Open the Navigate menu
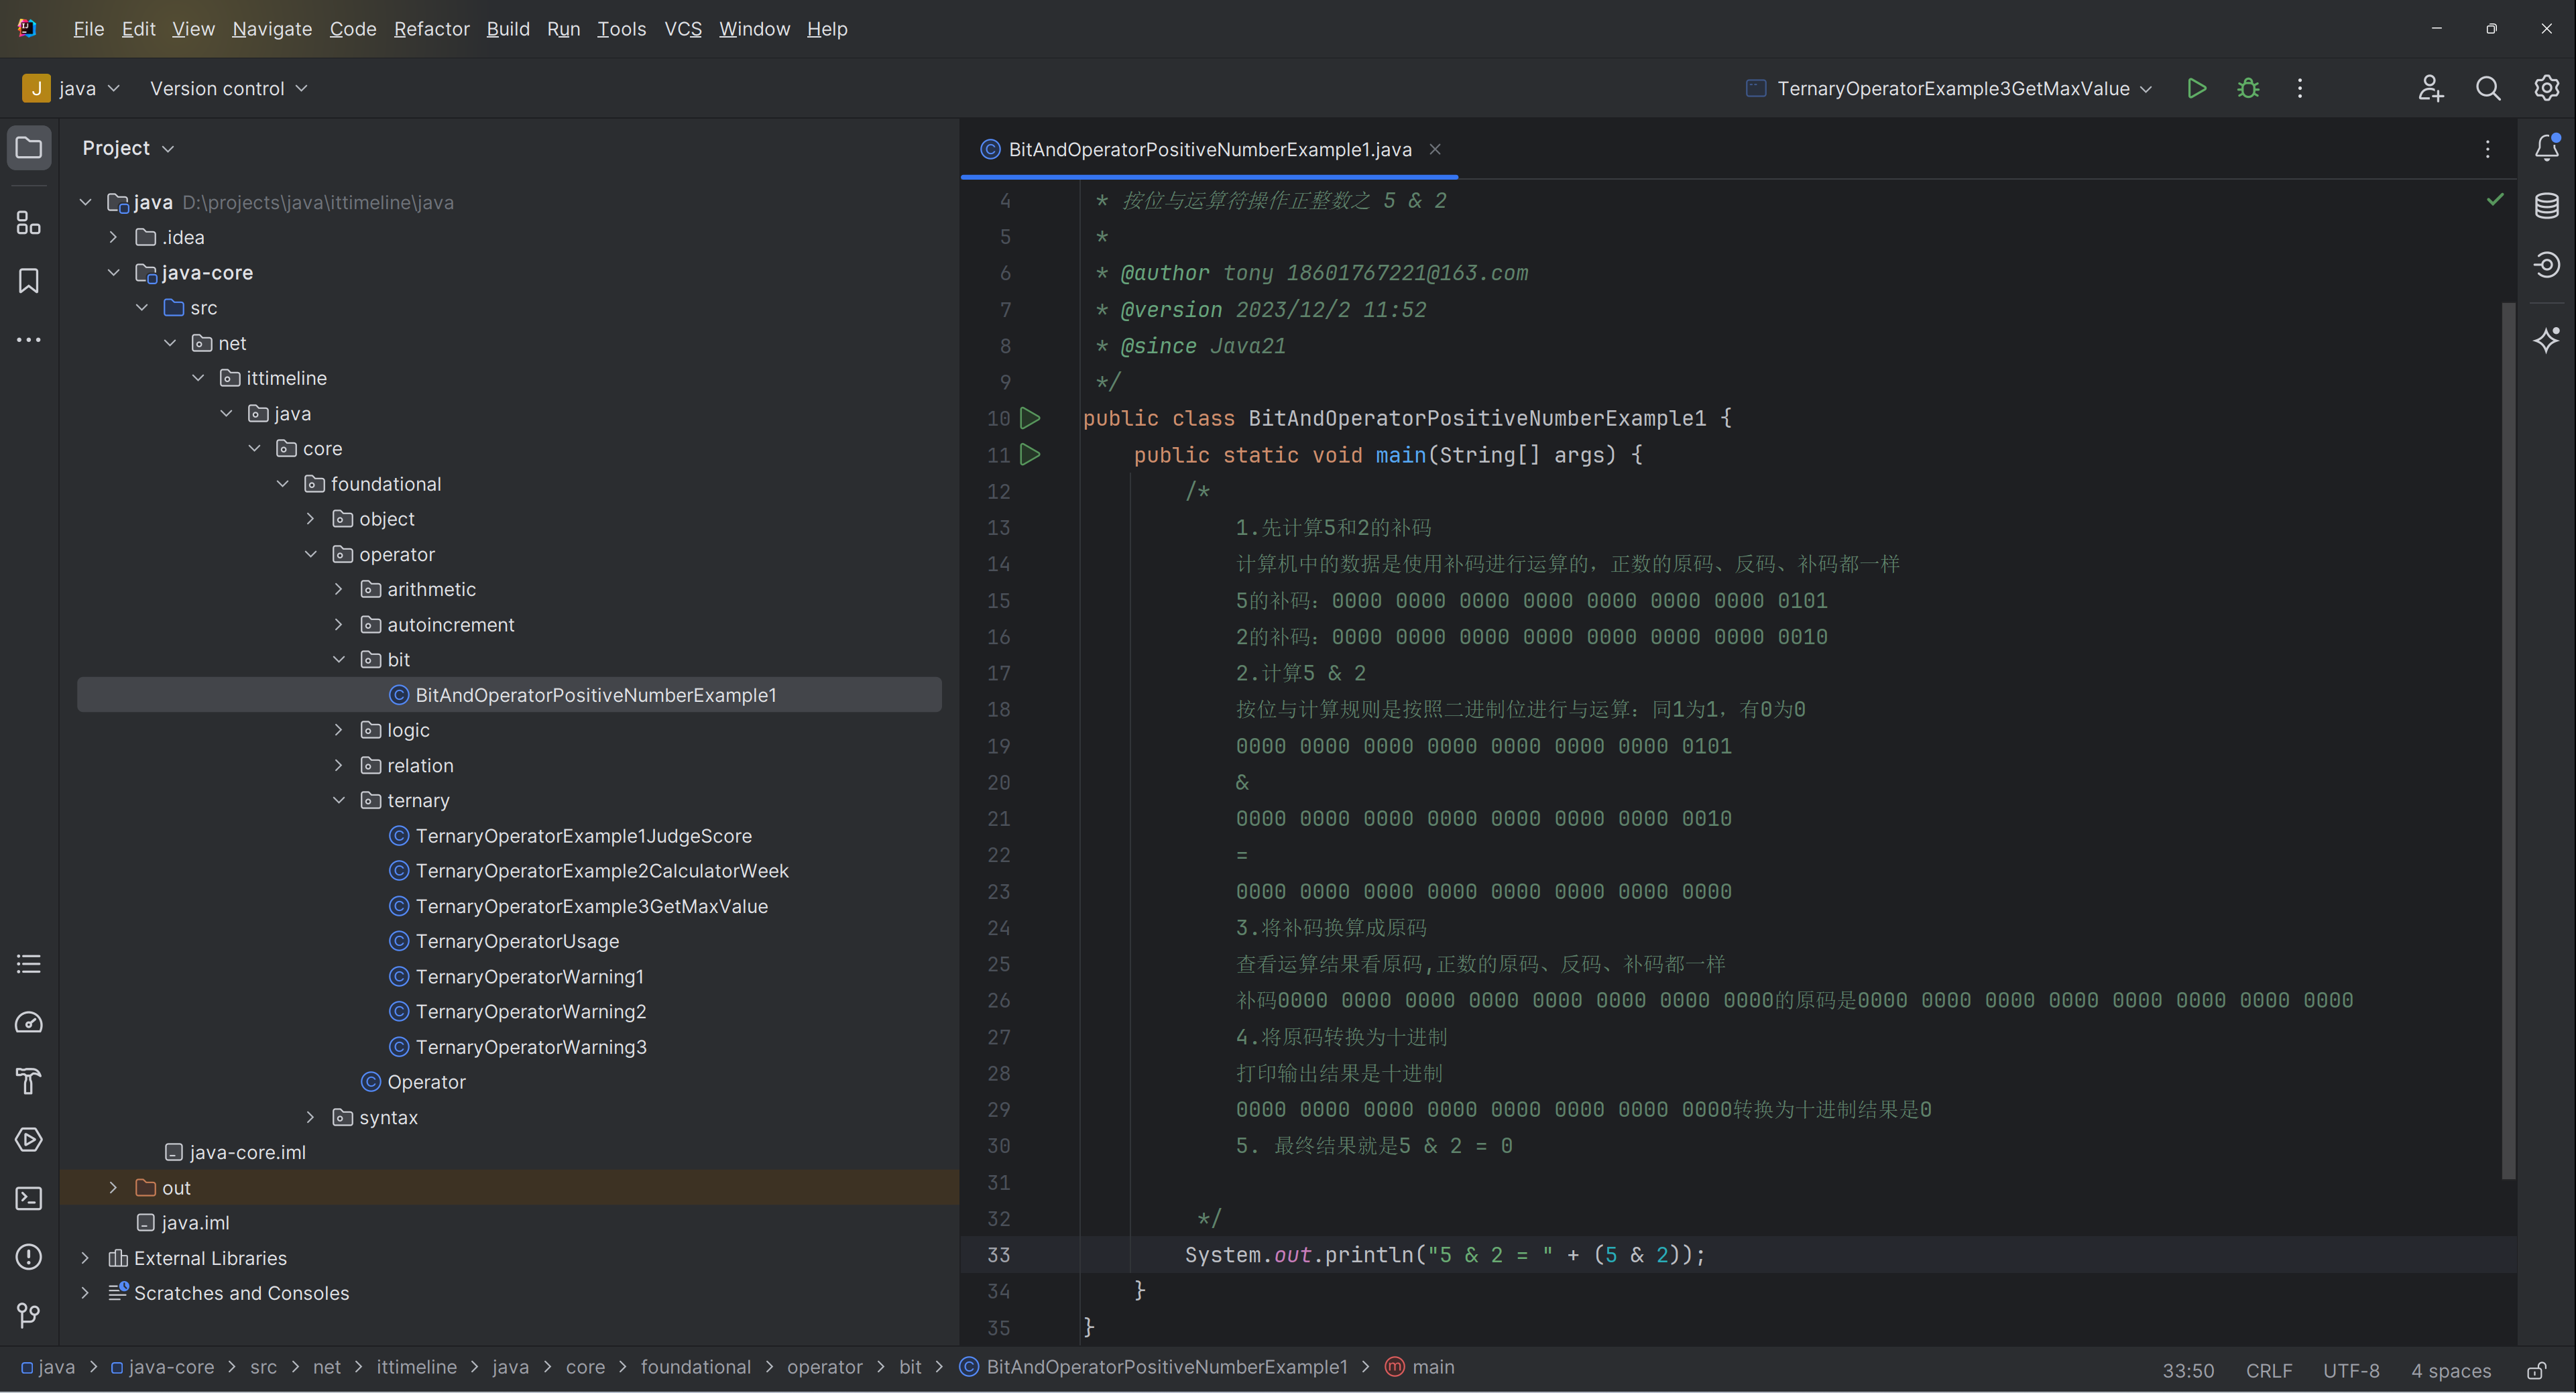This screenshot has height=1393, width=2576. click(272, 29)
